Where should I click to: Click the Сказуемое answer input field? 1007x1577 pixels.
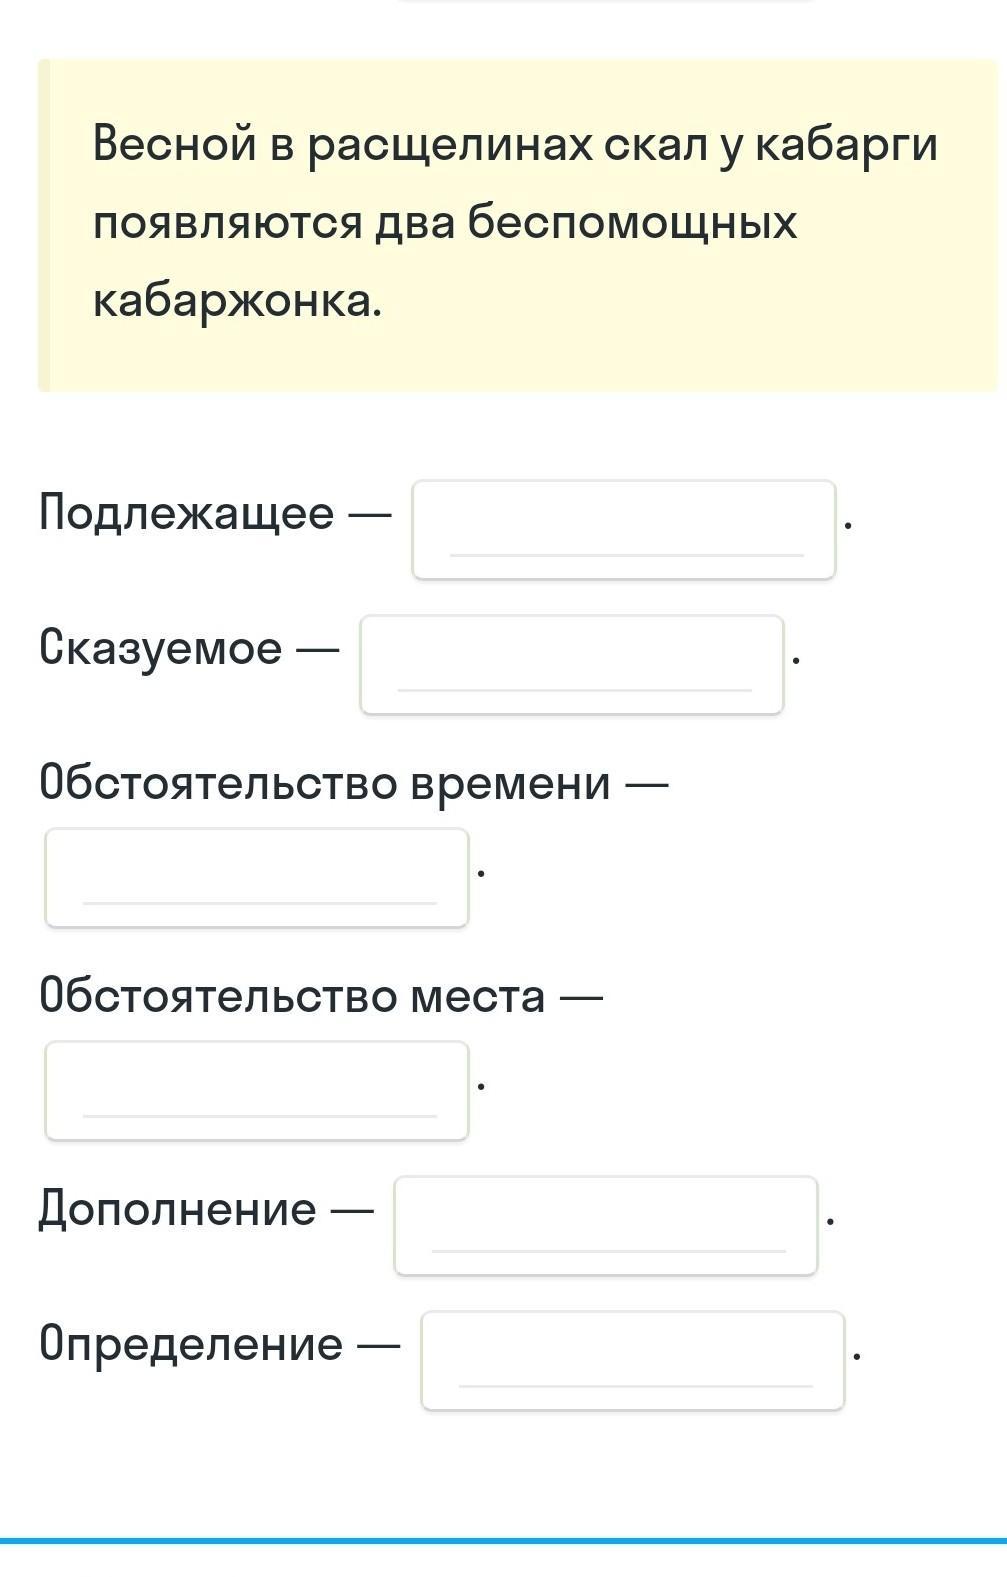(571, 664)
